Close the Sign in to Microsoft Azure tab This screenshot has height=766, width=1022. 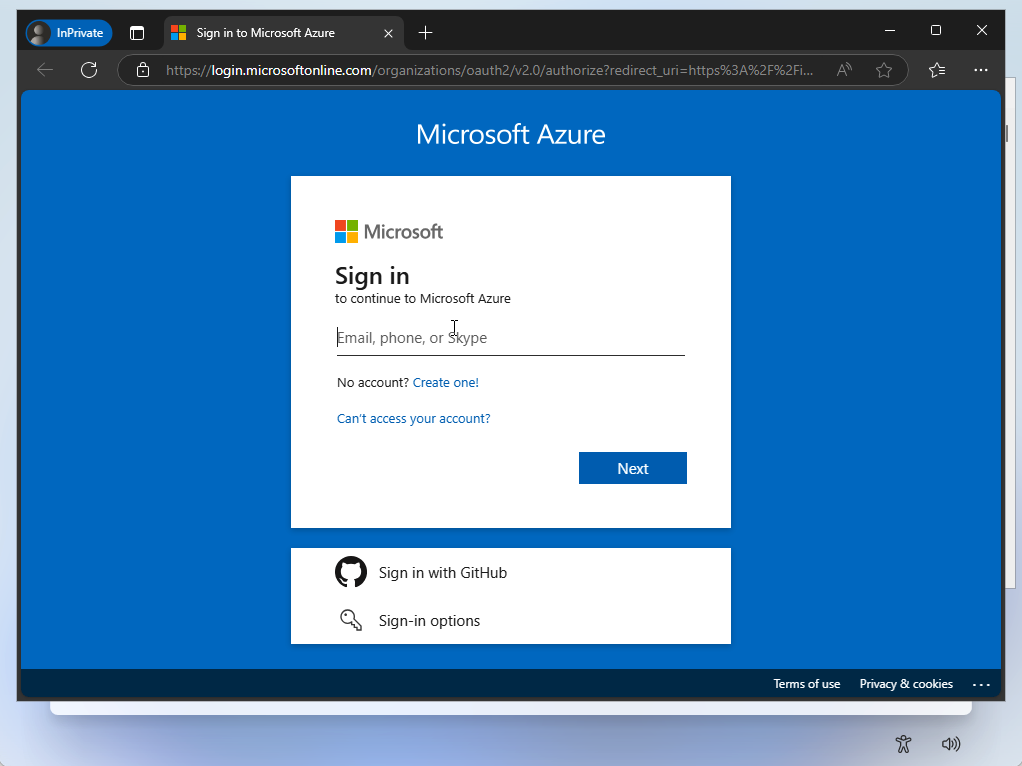388,33
